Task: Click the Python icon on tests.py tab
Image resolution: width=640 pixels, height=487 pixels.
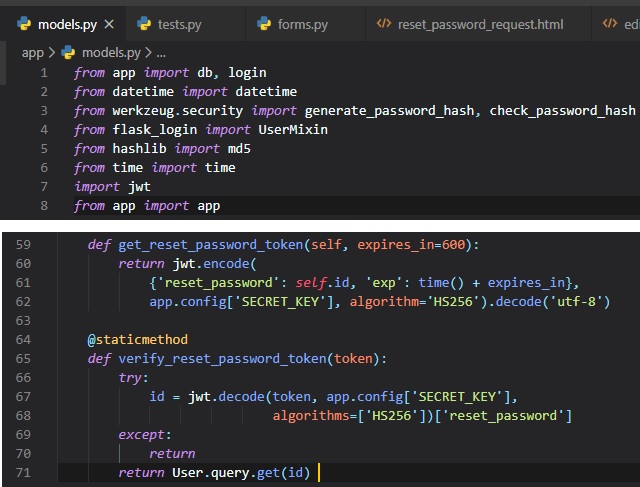Action: pos(144,23)
